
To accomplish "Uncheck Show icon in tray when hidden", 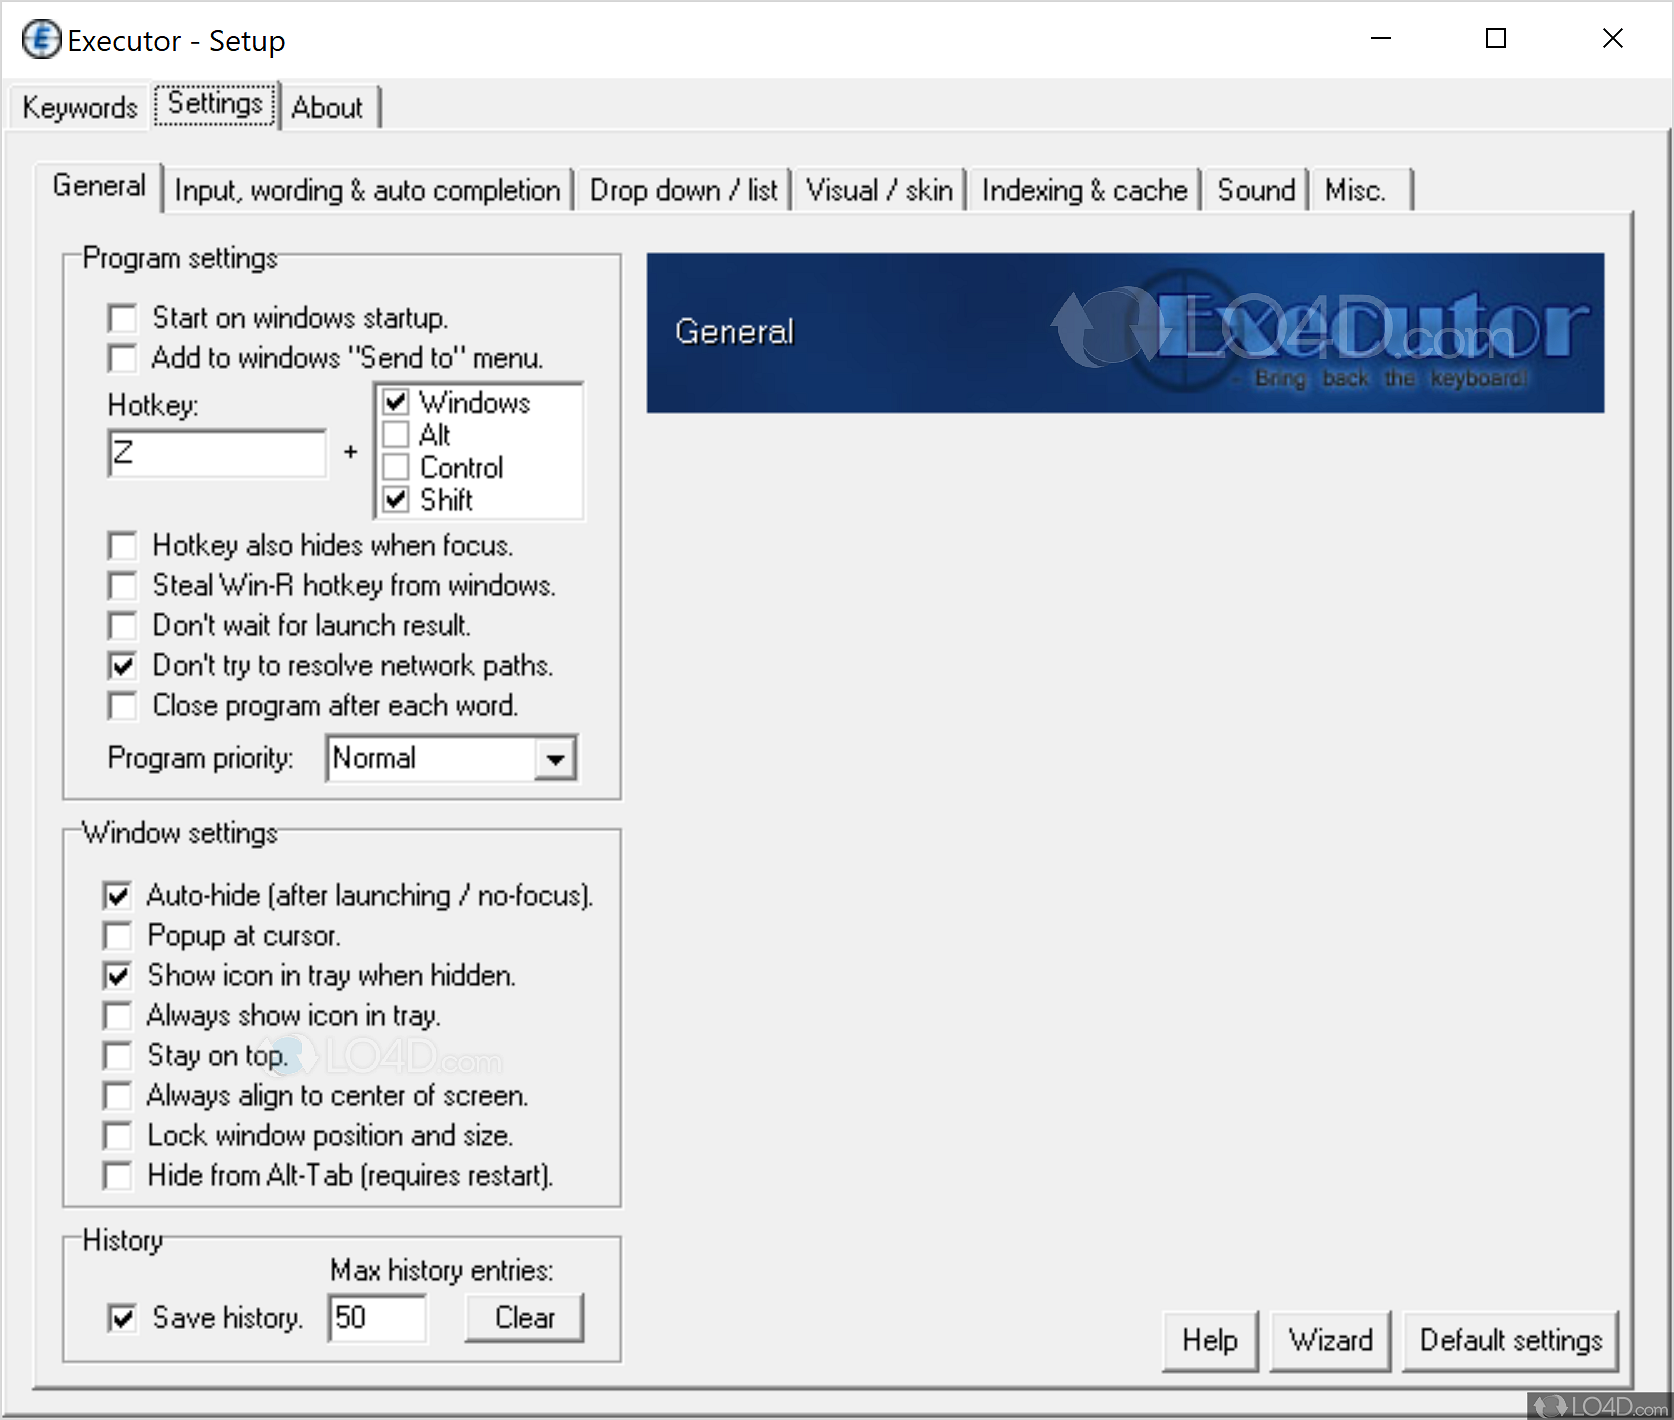I will coord(117,975).
